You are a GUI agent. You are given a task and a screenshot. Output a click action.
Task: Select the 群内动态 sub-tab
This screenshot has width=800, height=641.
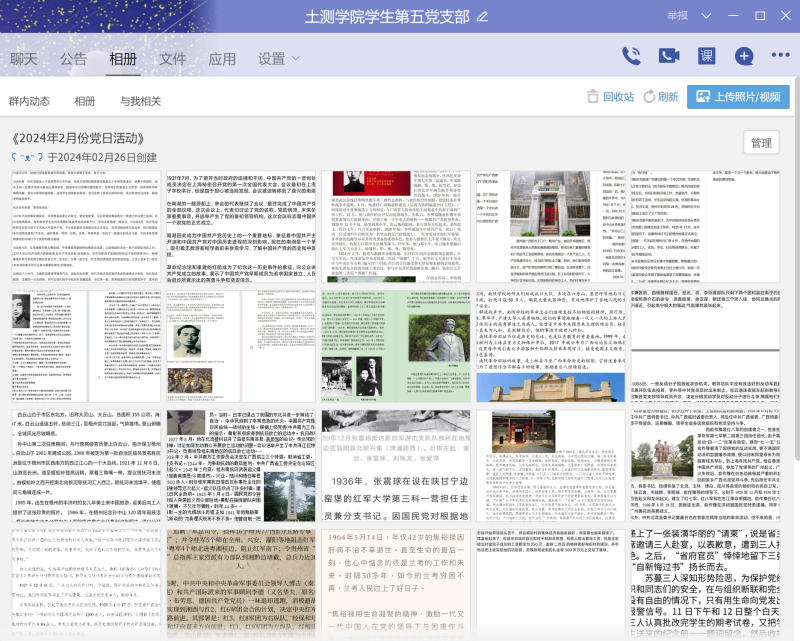click(x=29, y=101)
